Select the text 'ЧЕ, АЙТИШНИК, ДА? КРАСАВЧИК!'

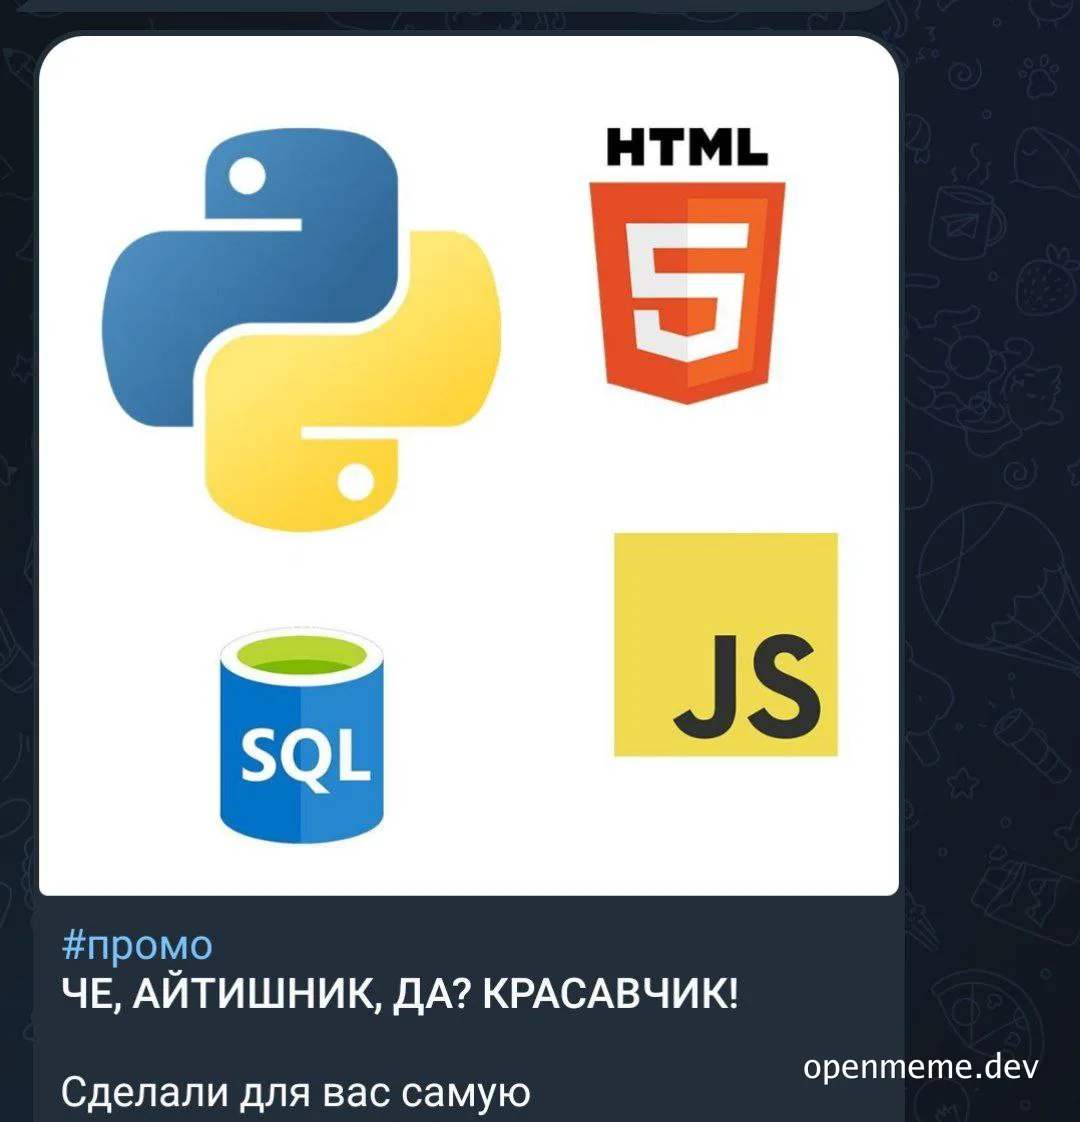point(399,994)
